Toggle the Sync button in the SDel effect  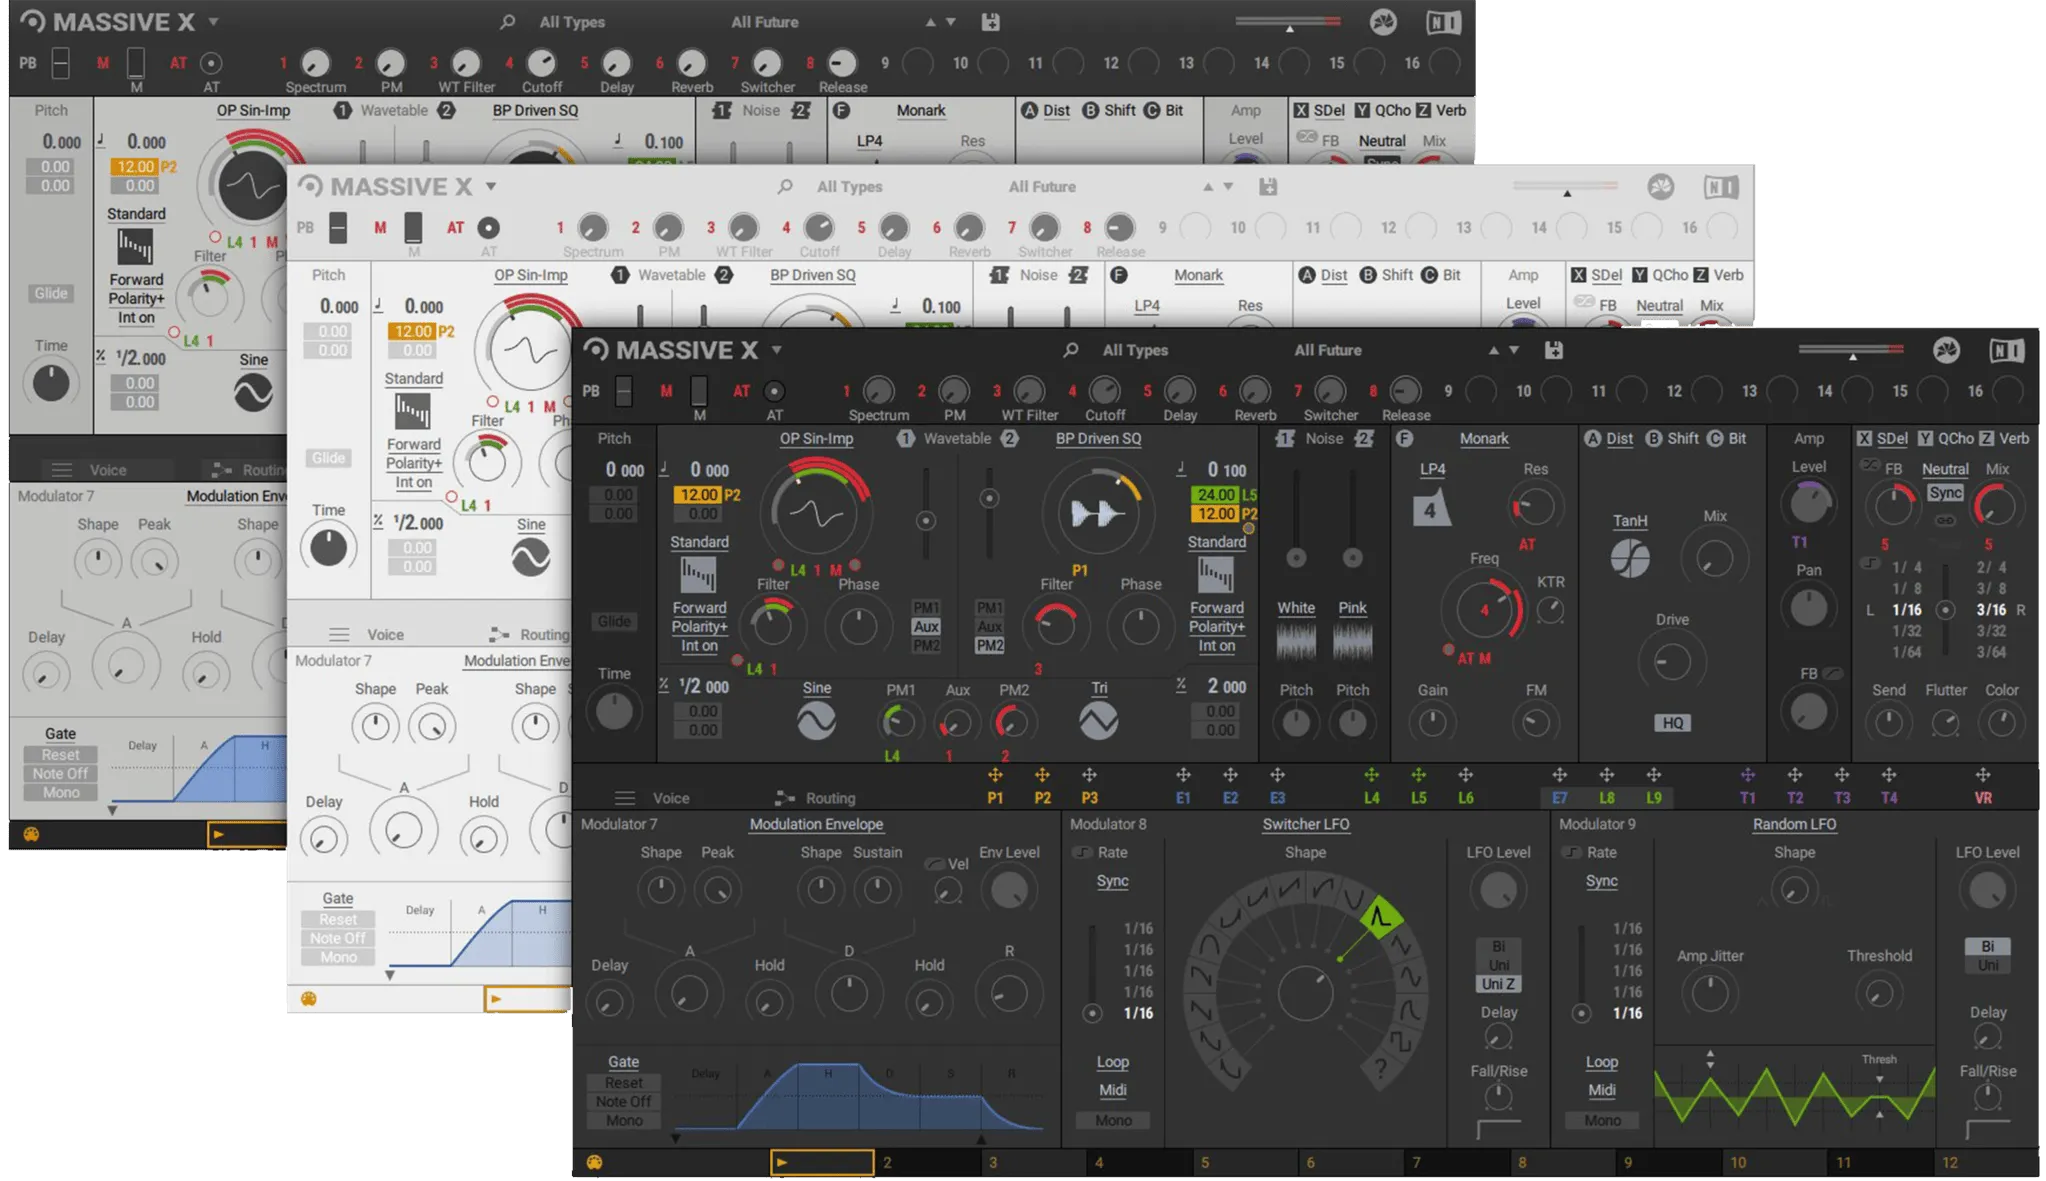pos(1945,493)
